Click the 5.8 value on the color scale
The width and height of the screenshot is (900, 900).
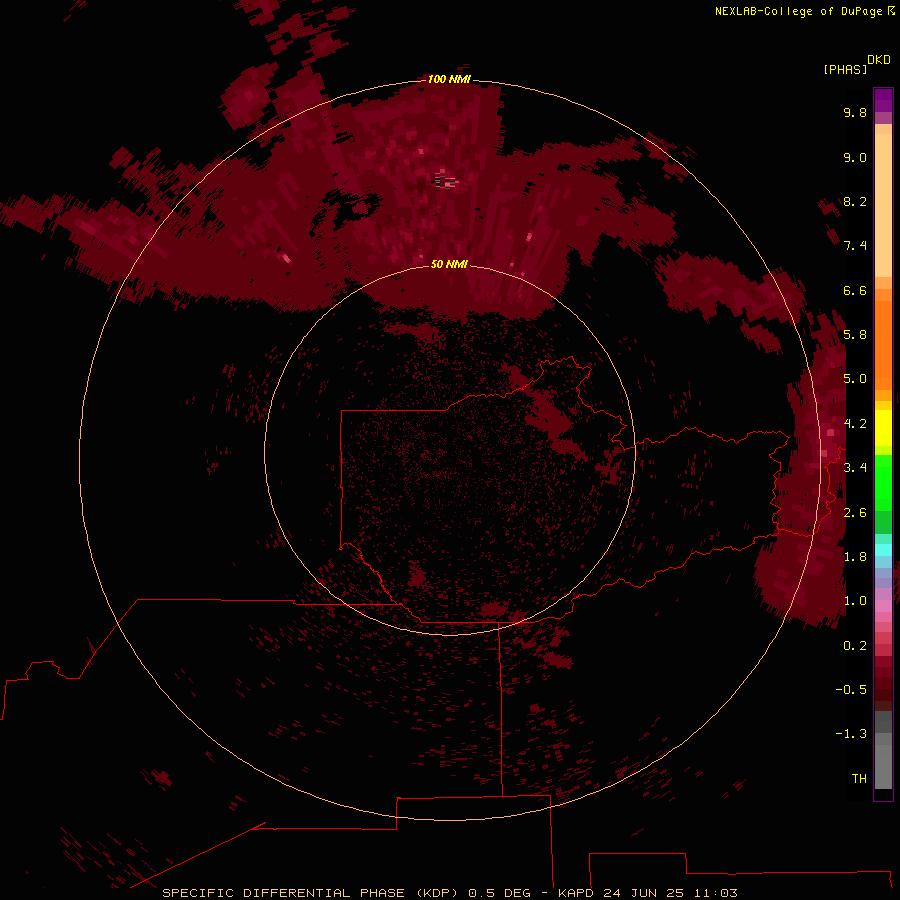(855, 335)
